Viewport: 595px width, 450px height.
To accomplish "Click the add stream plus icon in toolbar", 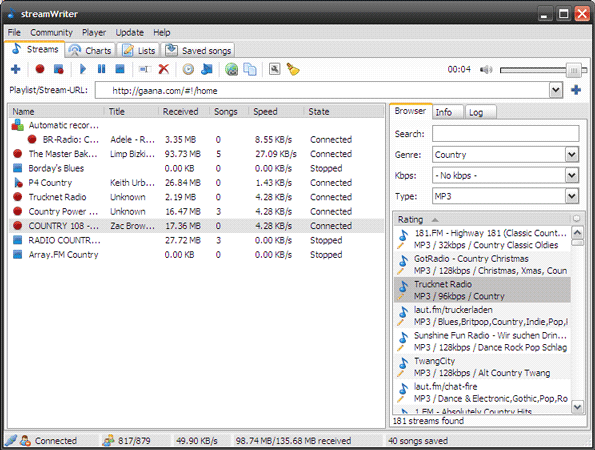I will coord(16,69).
